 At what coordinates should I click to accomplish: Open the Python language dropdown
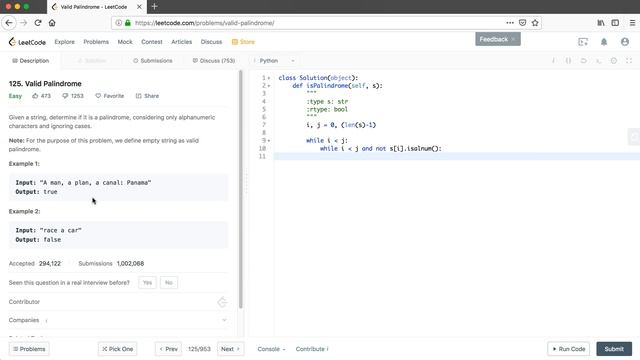coord(275,60)
